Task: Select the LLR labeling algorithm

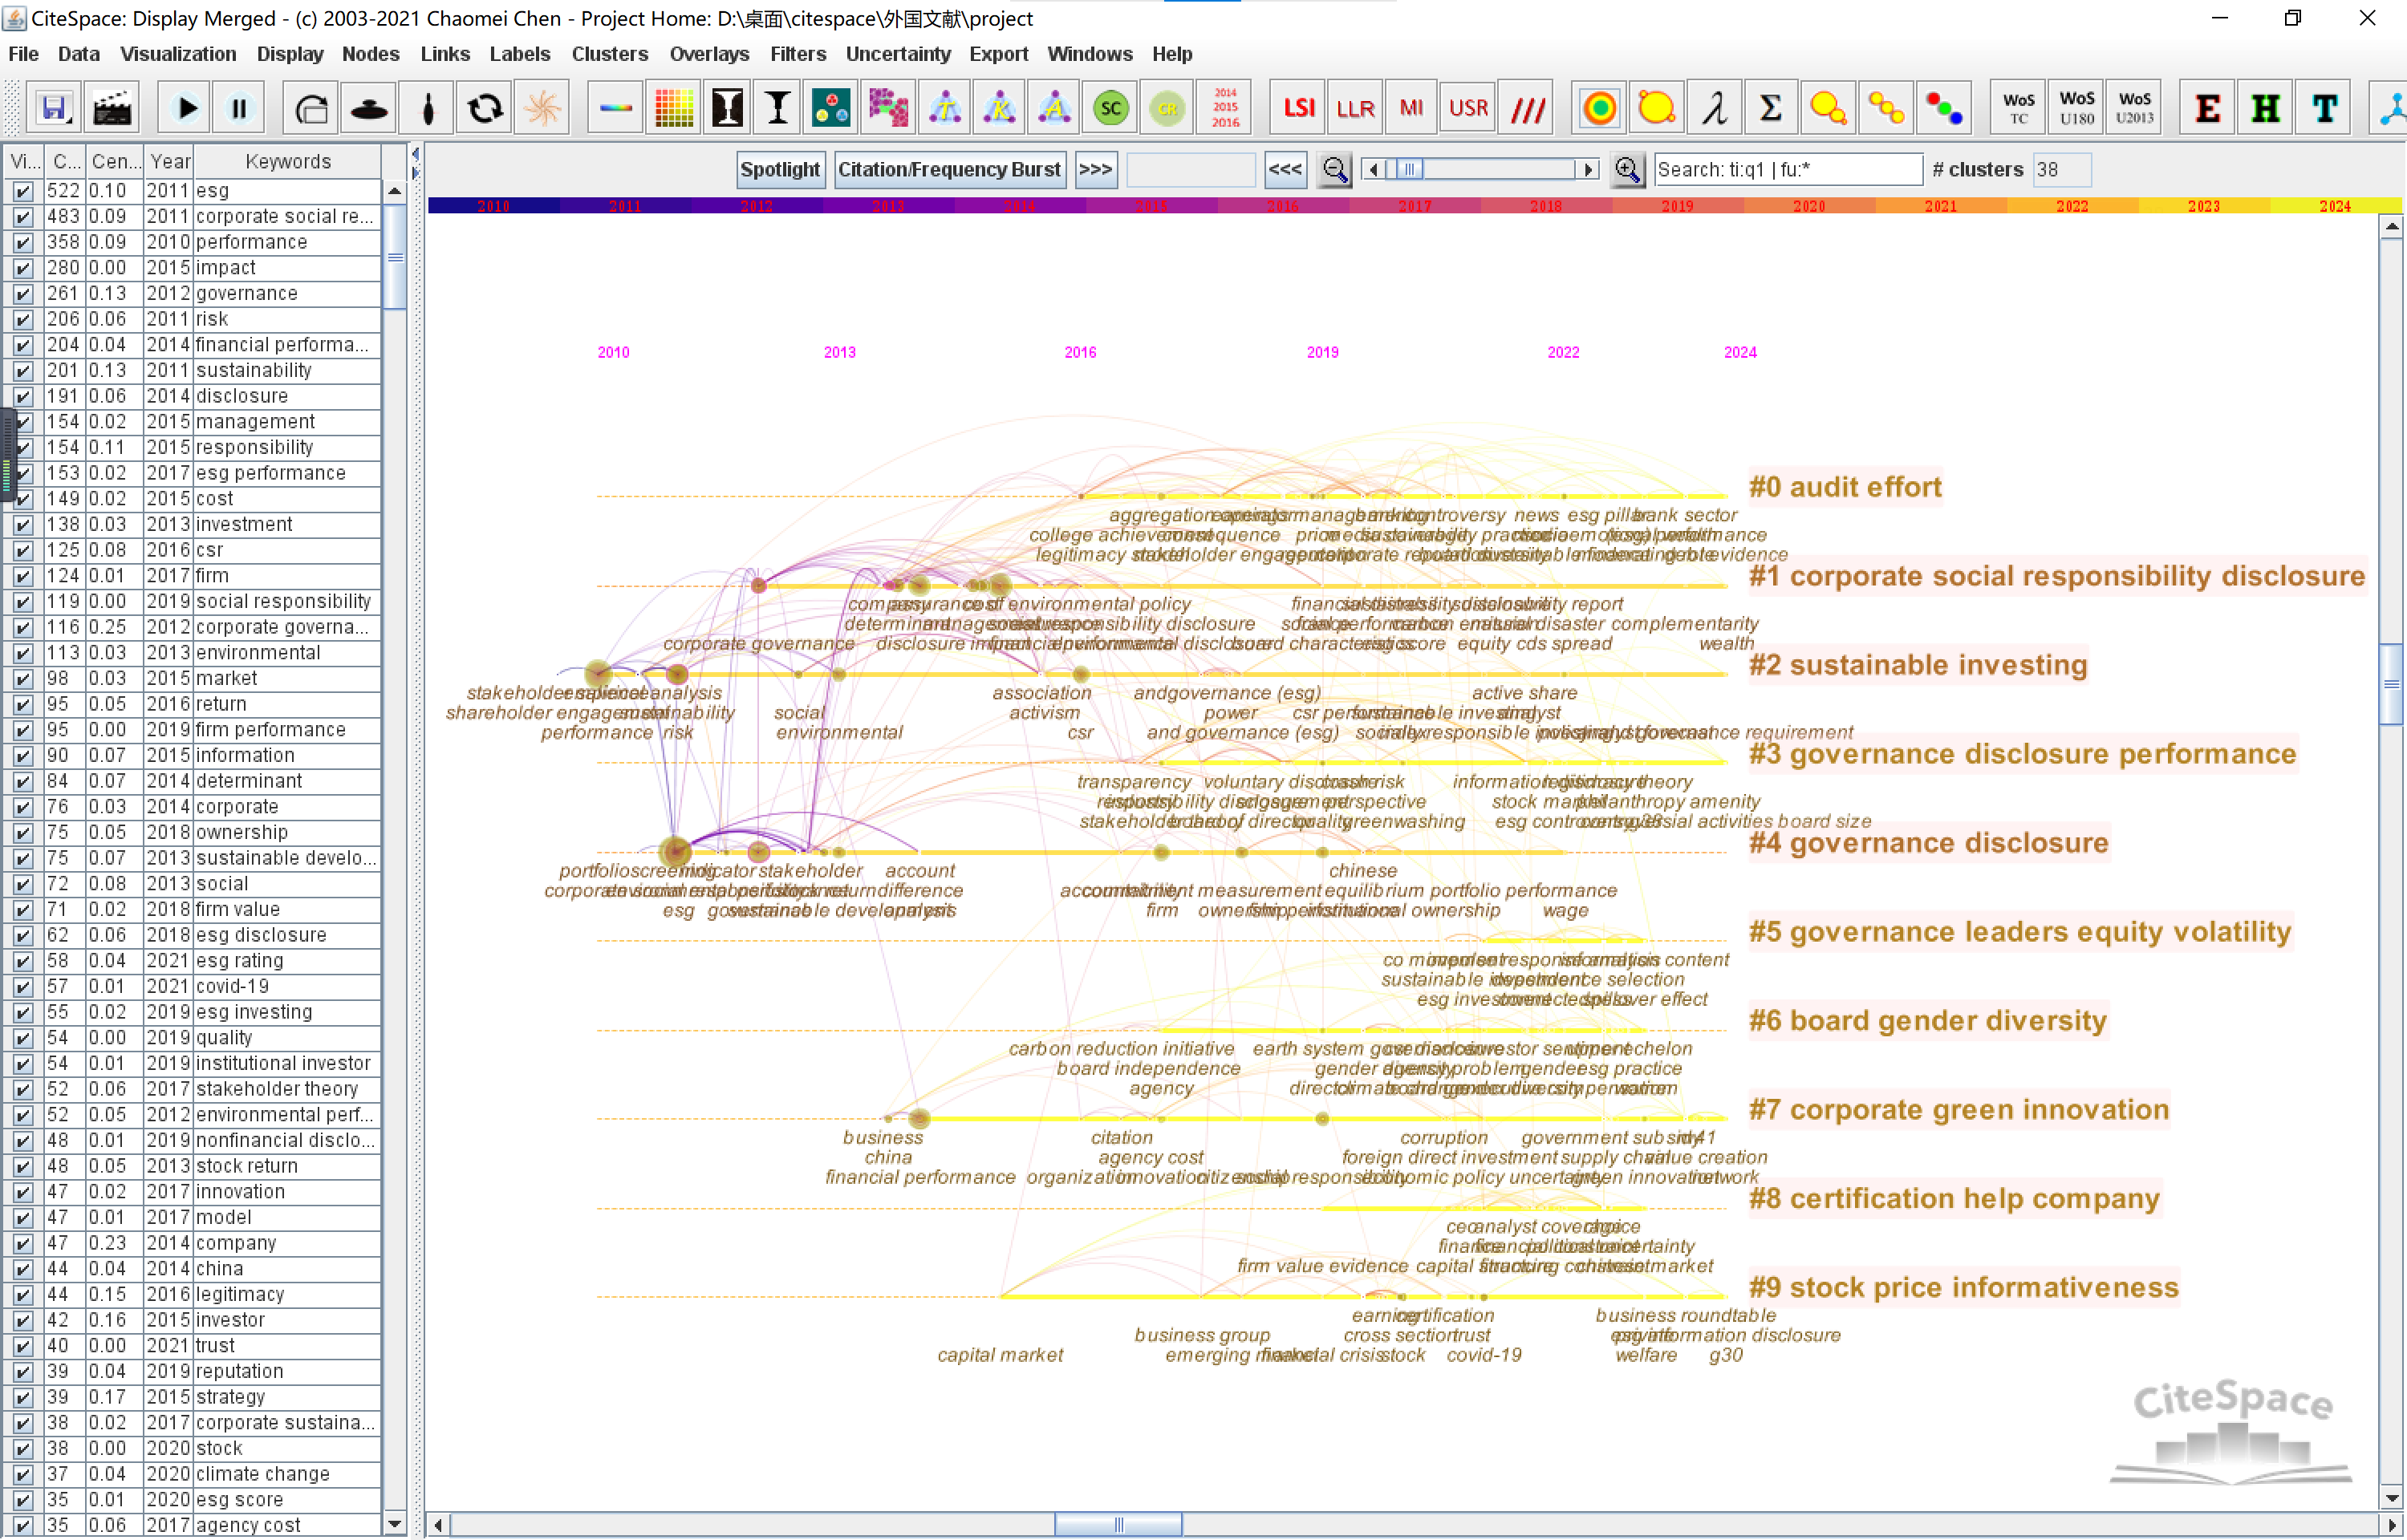Action: (1355, 108)
